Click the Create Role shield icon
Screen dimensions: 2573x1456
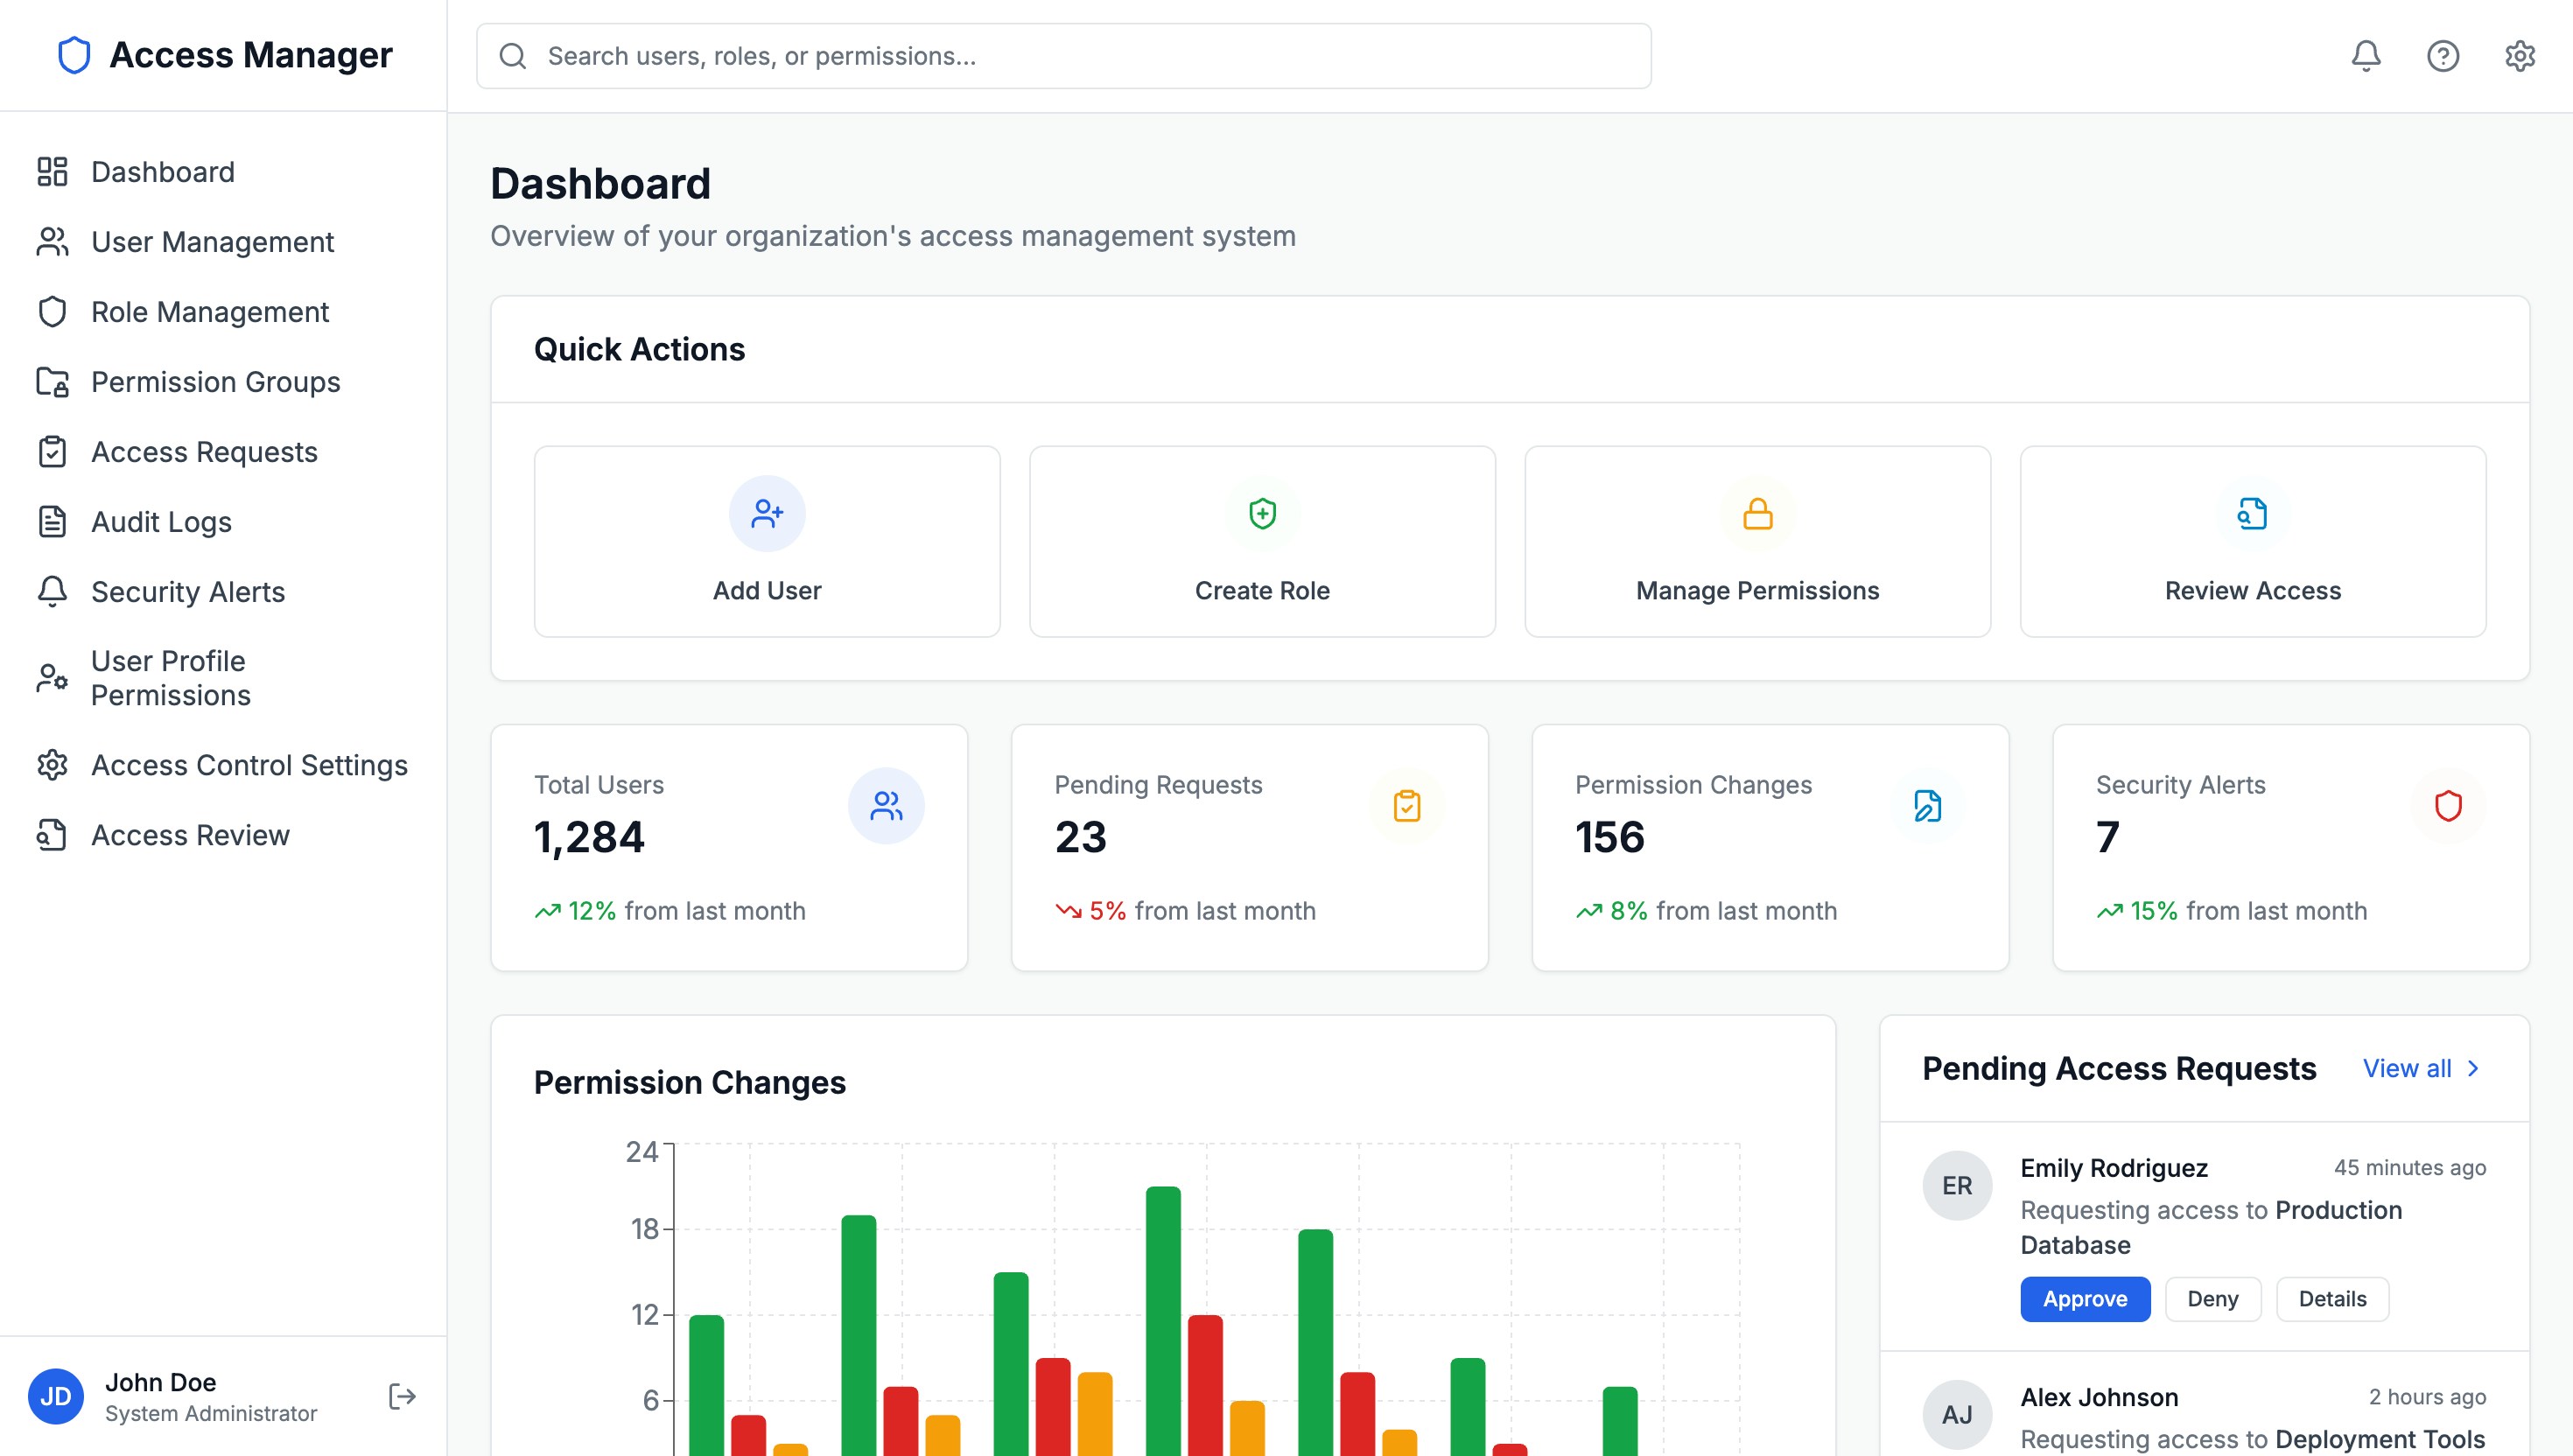[1262, 514]
